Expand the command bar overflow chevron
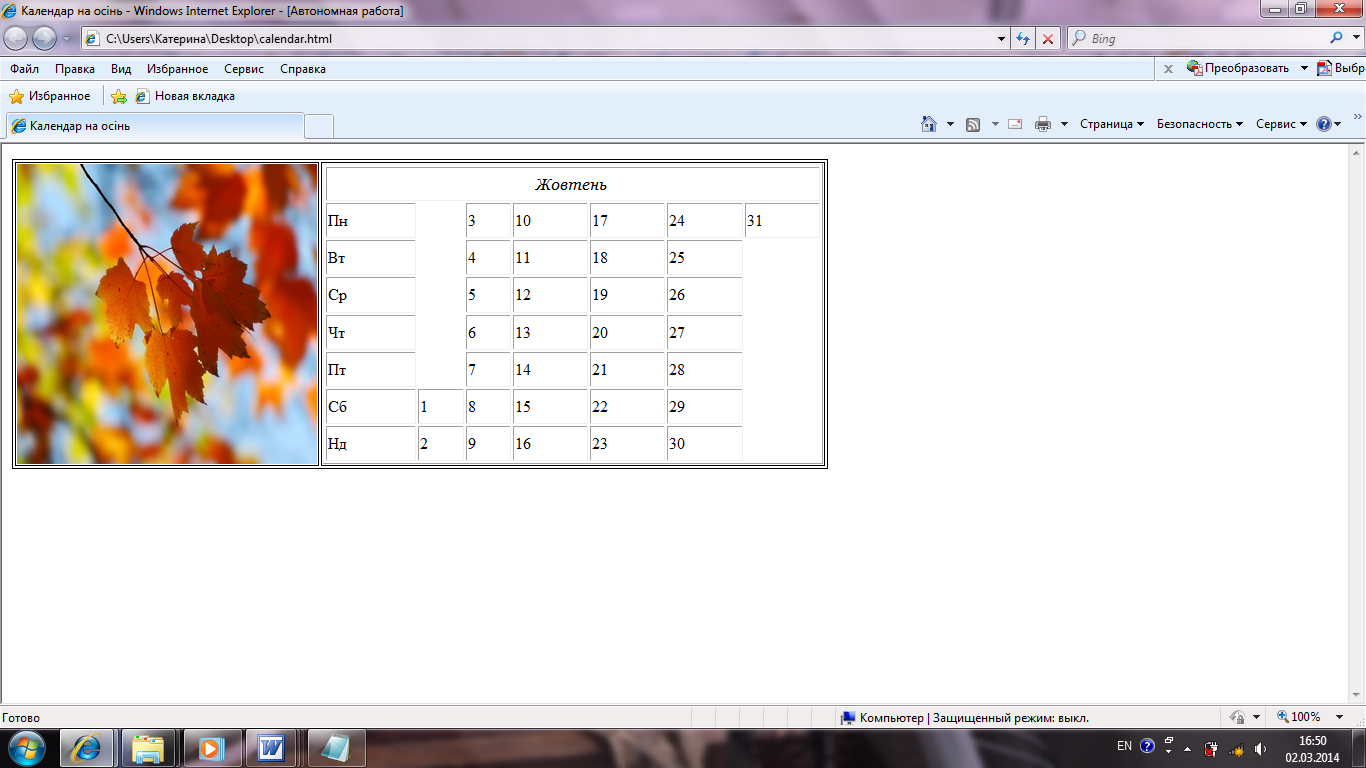The image size is (1366, 768). tap(1357, 117)
